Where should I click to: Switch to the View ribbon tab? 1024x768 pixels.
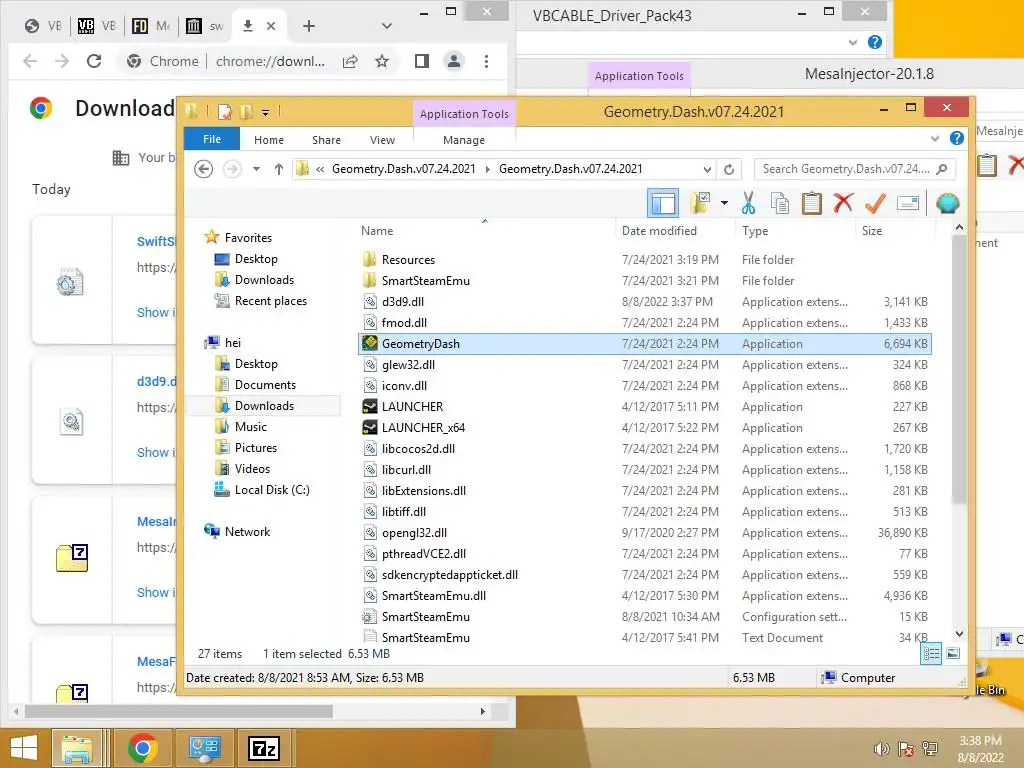pyautogui.click(x=382, y=140)
